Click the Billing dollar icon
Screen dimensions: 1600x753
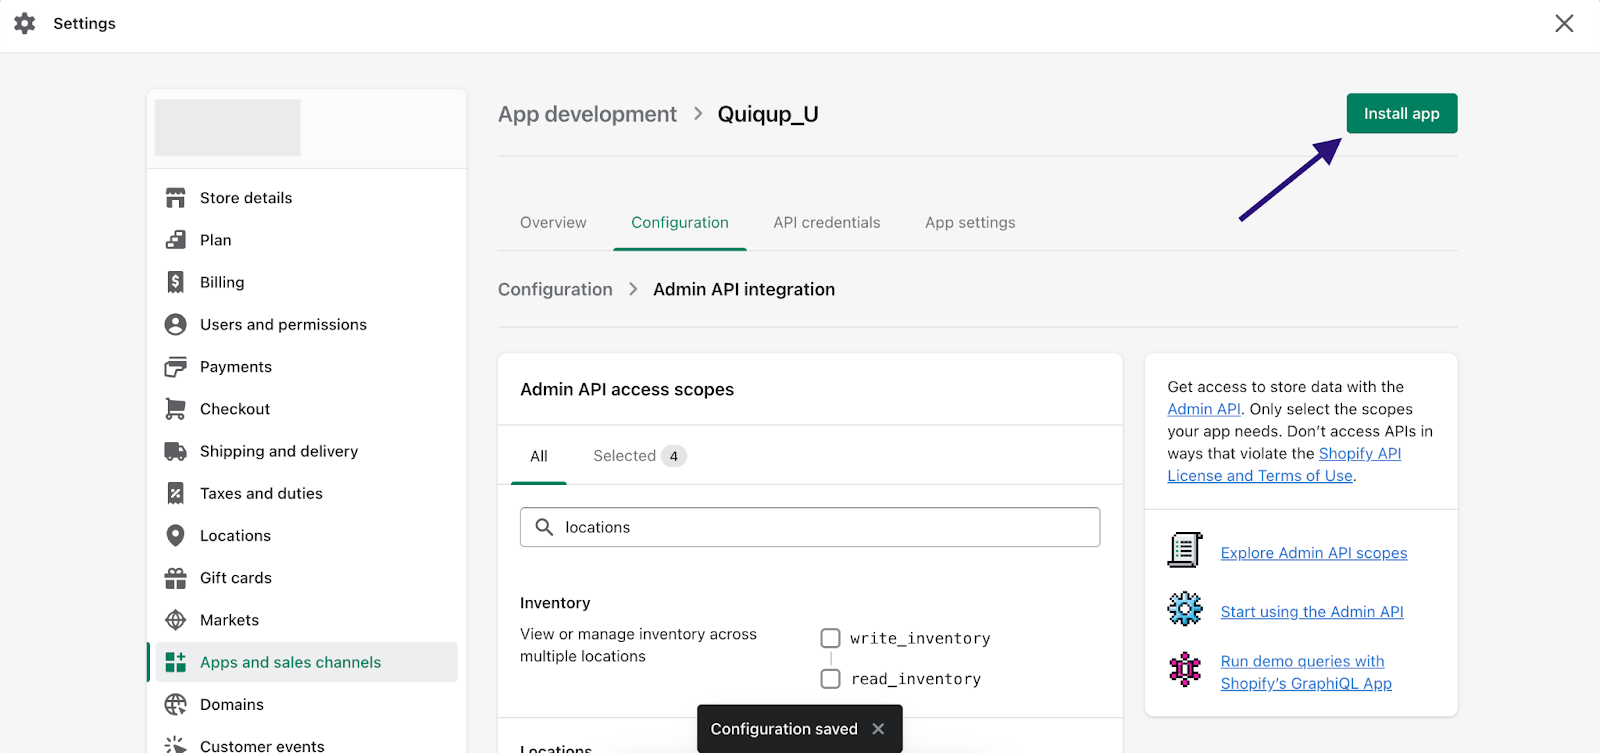pos(175,282)
